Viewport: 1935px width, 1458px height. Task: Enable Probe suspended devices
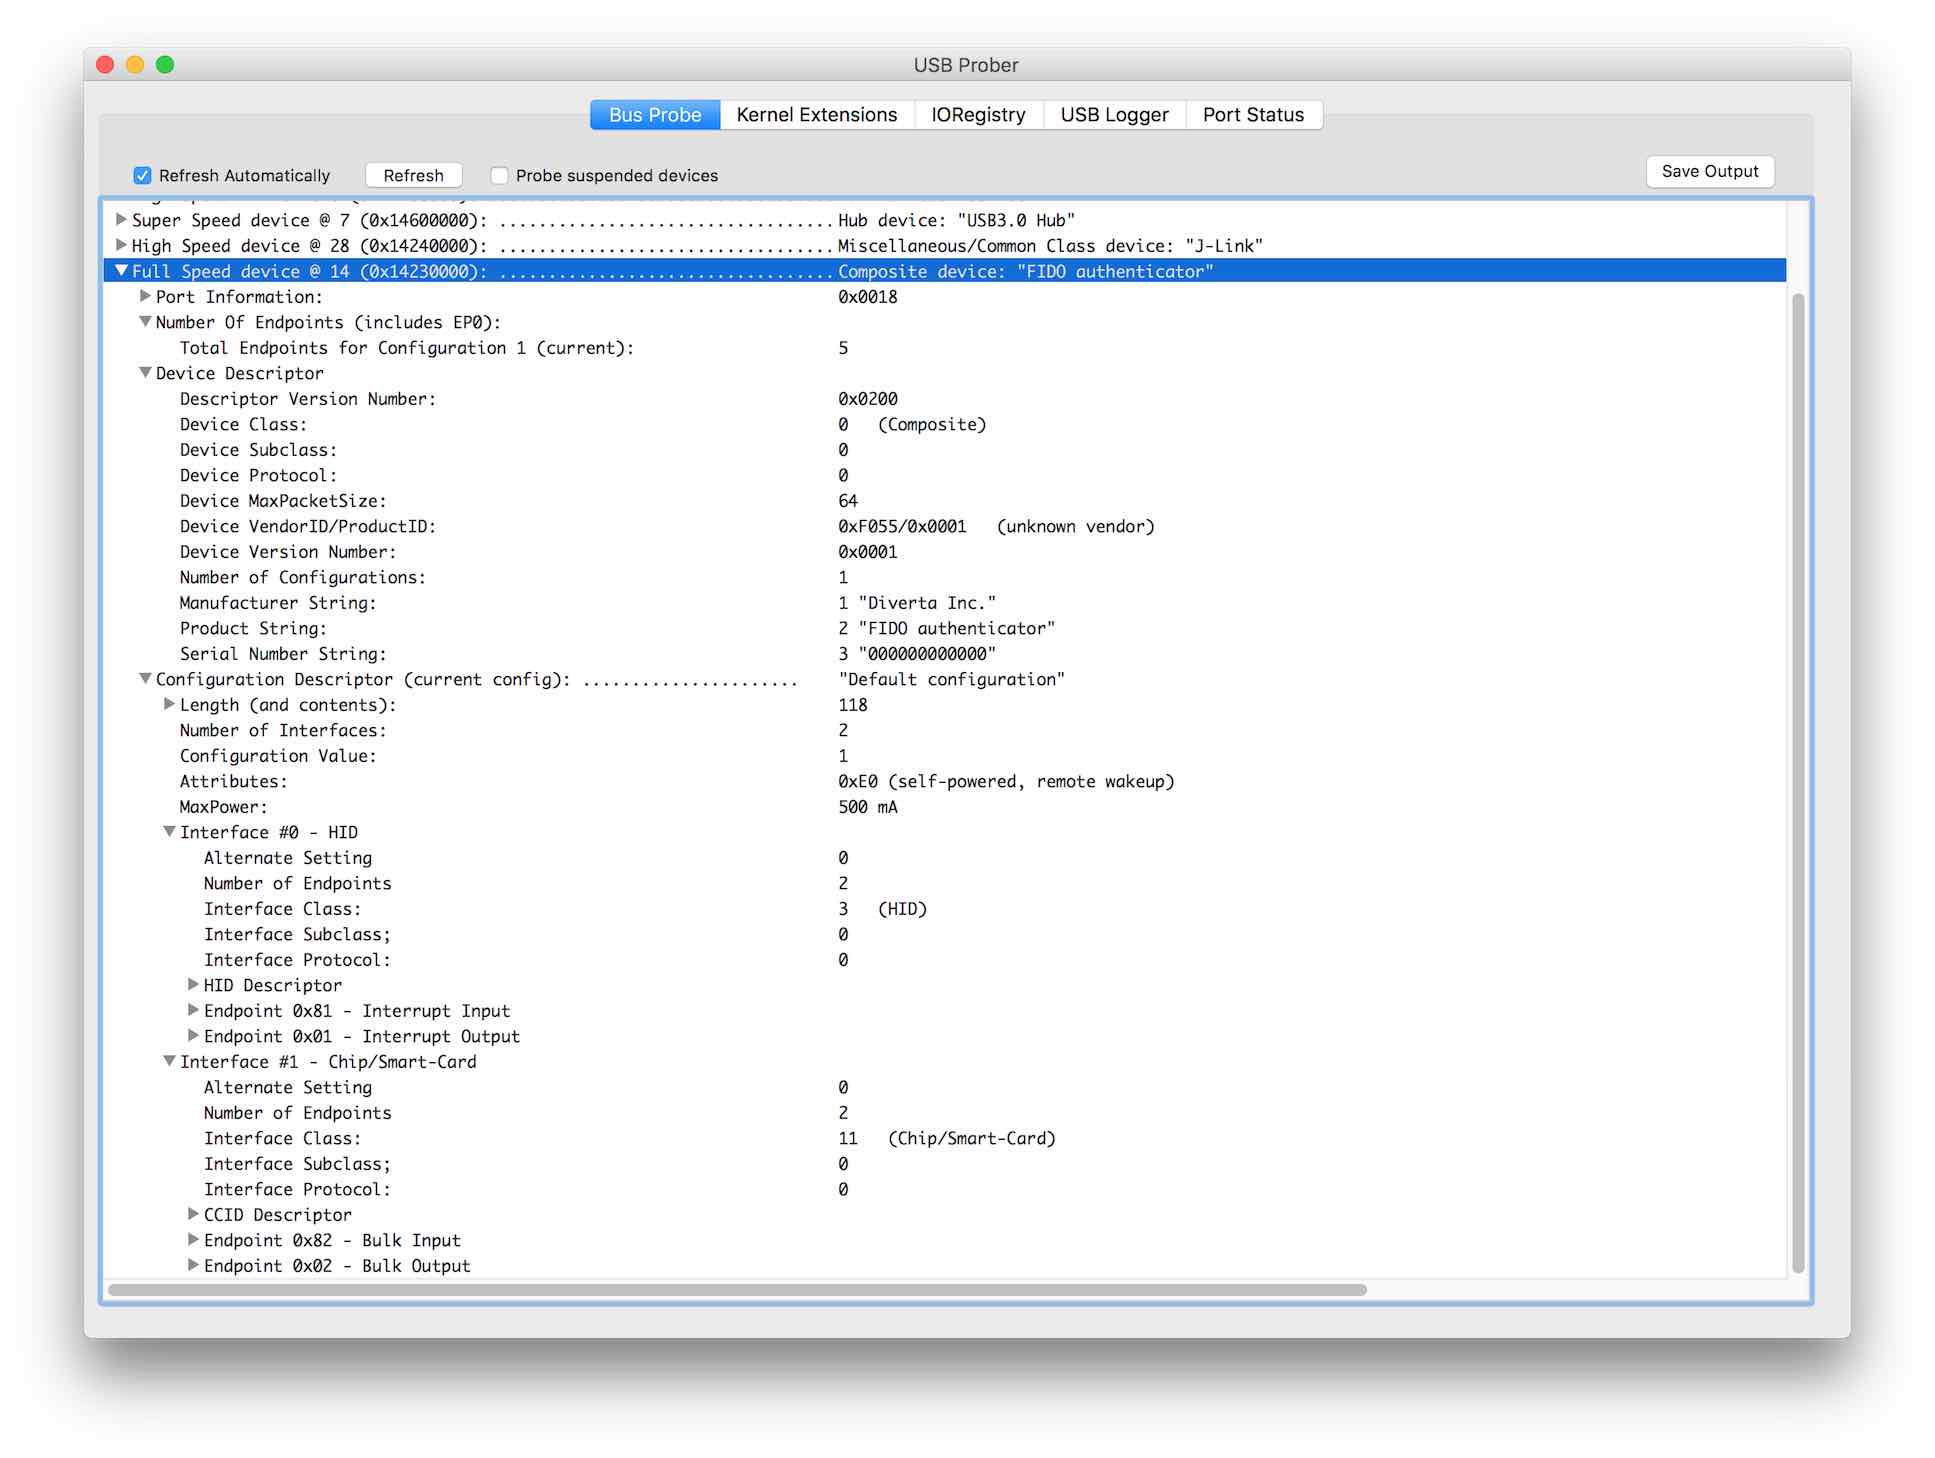(499, 174)
